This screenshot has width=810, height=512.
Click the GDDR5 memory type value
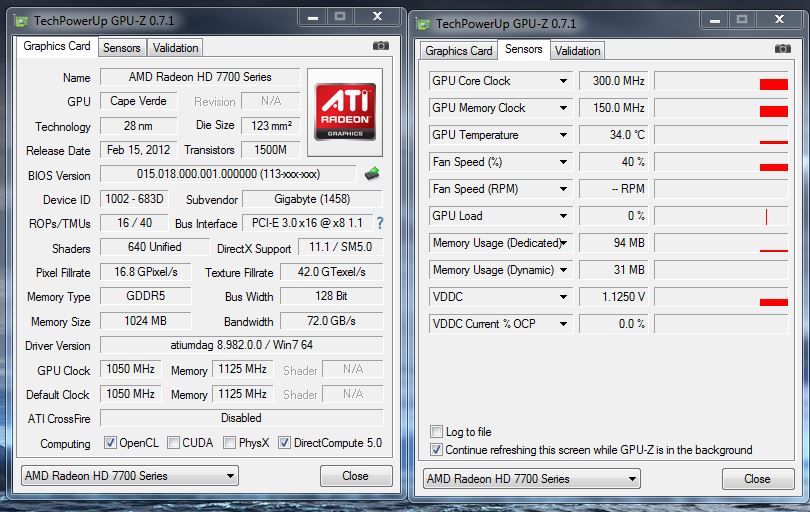click(145, 296)
